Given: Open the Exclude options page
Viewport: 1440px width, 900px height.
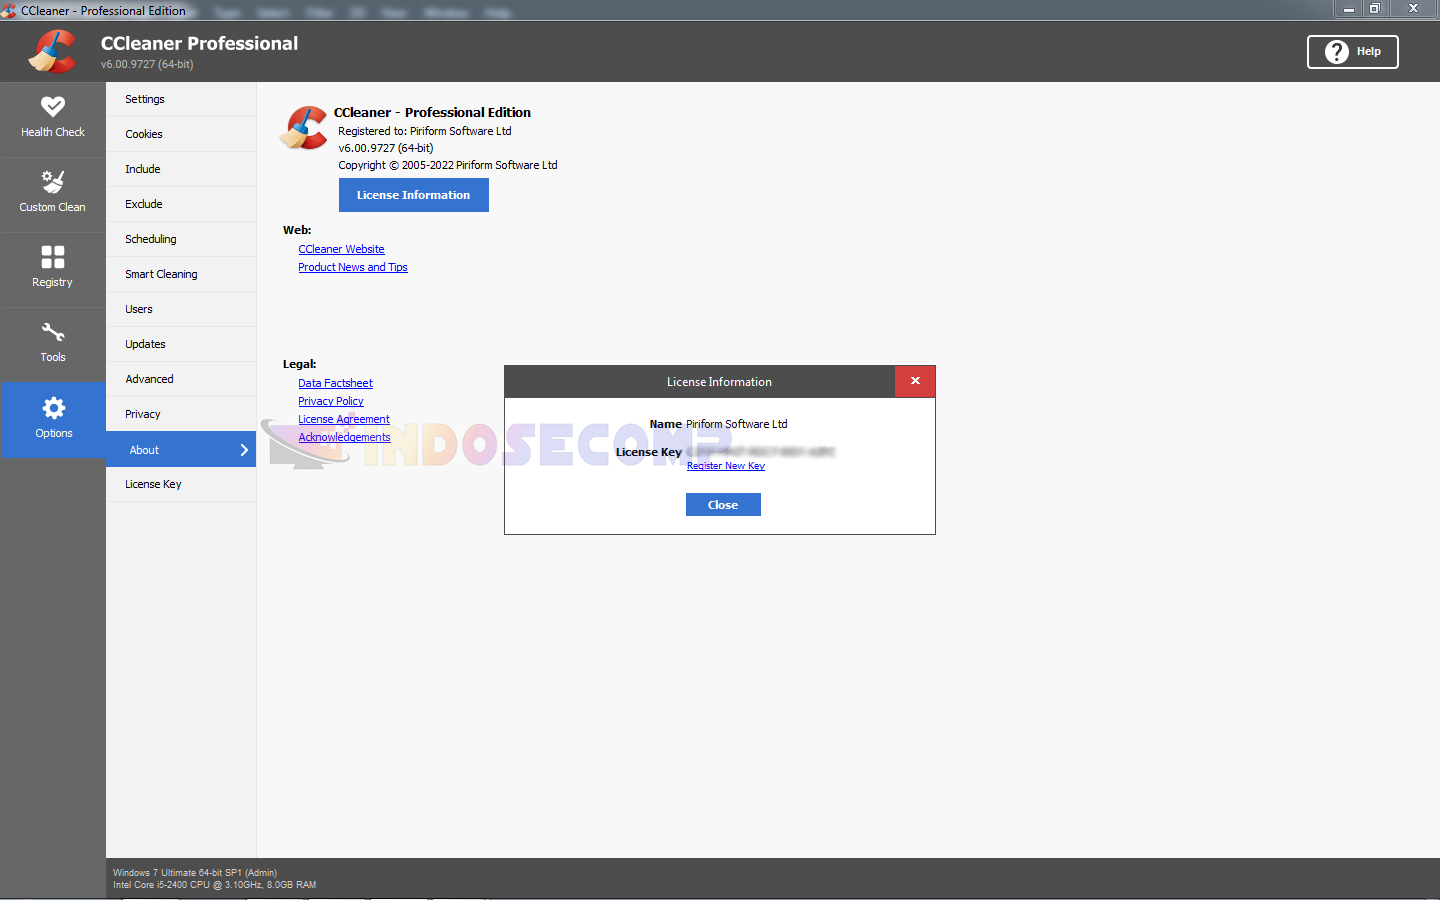Looking at the screenshot, I should point(181,204).
